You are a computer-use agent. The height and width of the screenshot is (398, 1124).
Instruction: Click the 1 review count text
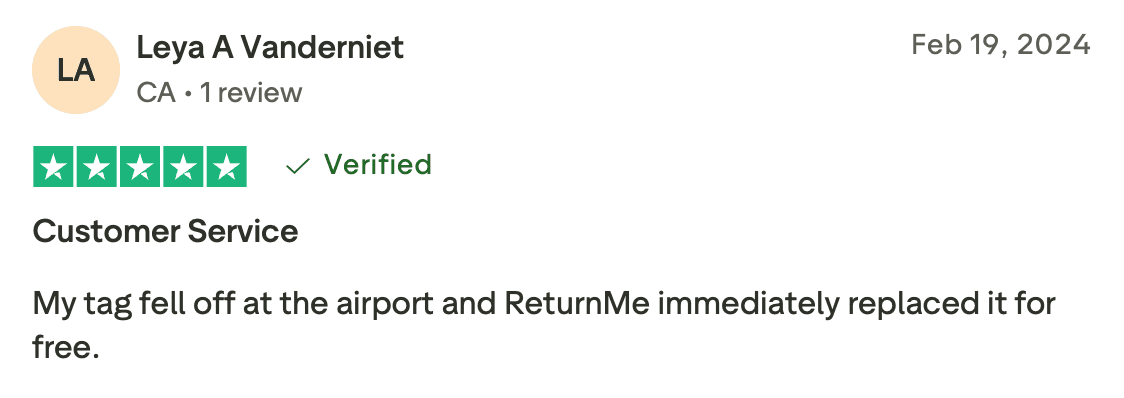(x=251, y=93)
